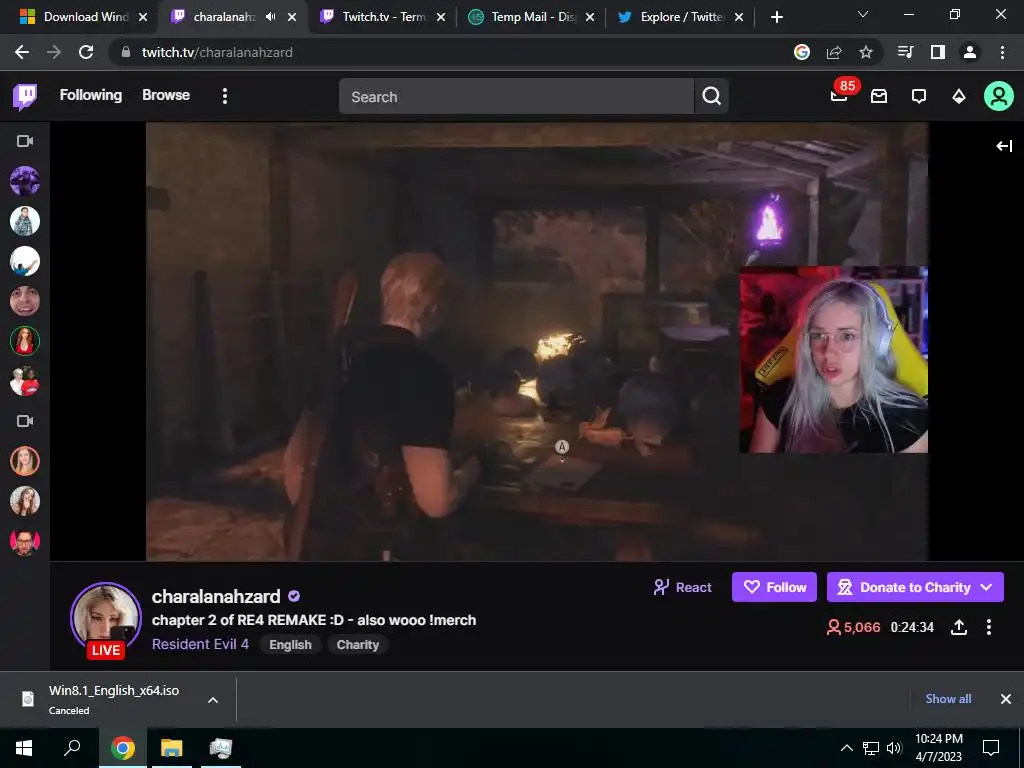Open the volume control in system tray
The image size is (1024, 768).
pos(895,748)
